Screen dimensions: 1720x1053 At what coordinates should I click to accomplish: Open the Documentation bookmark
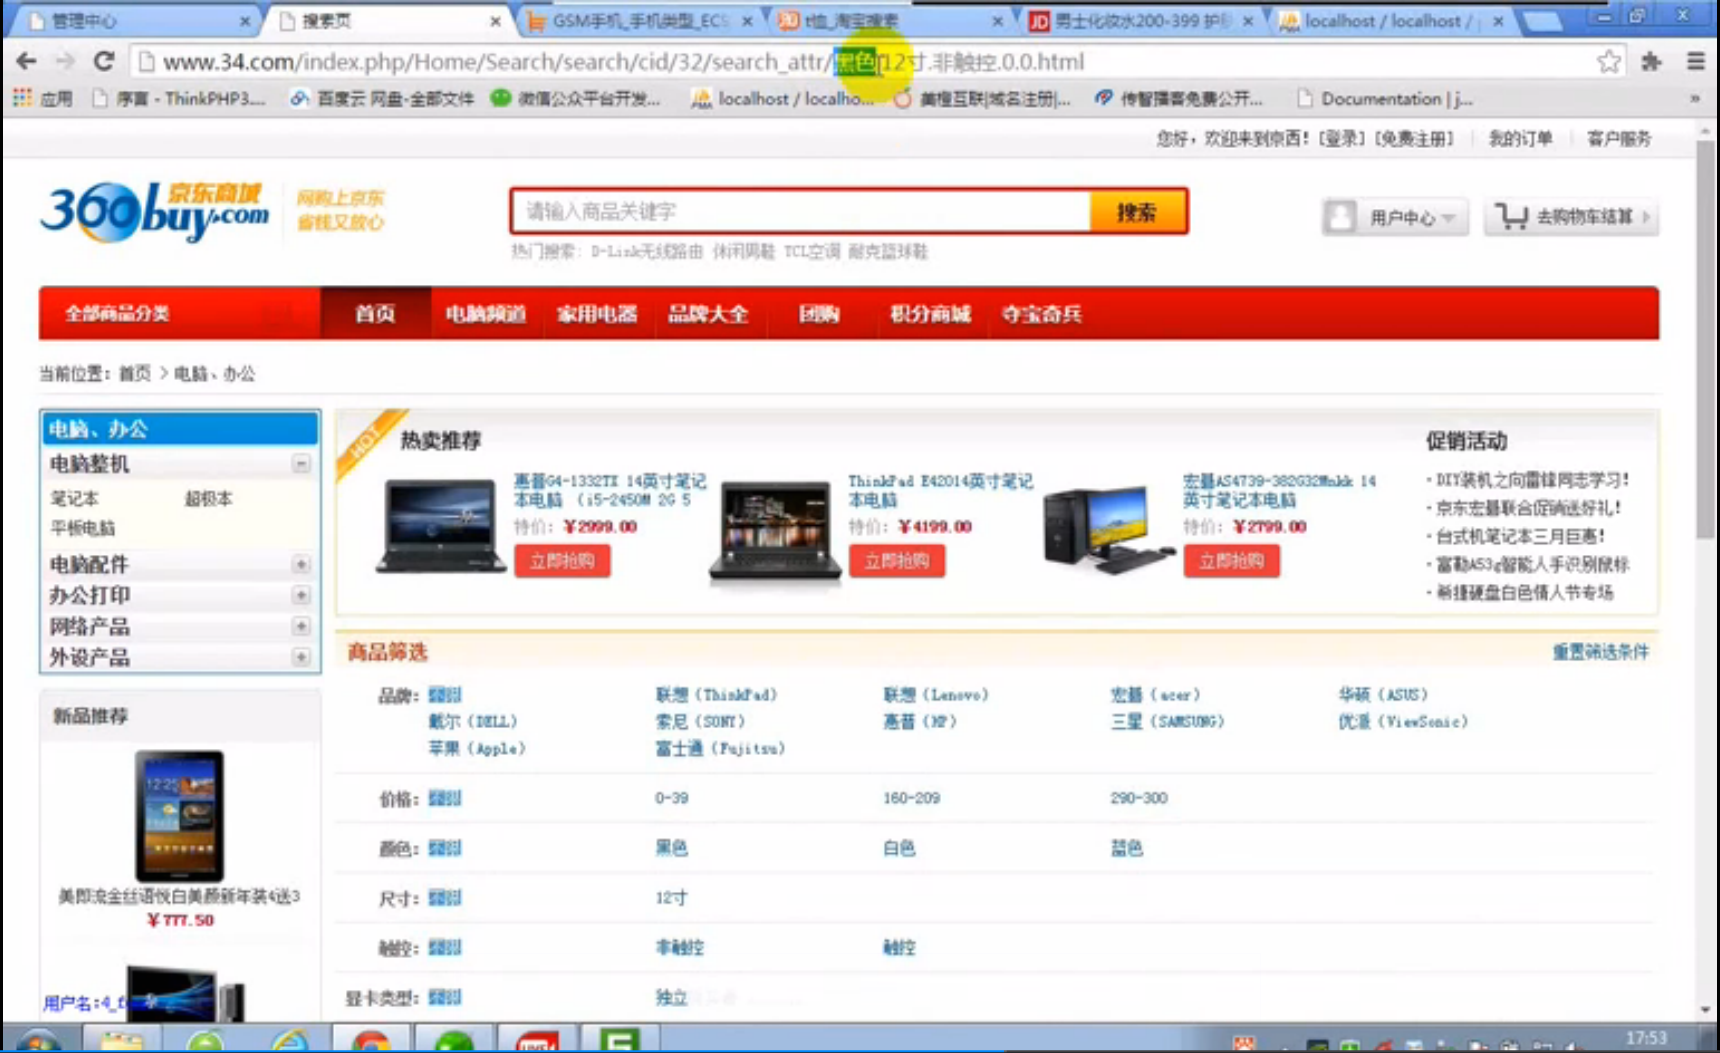[x=1385, y=98]
